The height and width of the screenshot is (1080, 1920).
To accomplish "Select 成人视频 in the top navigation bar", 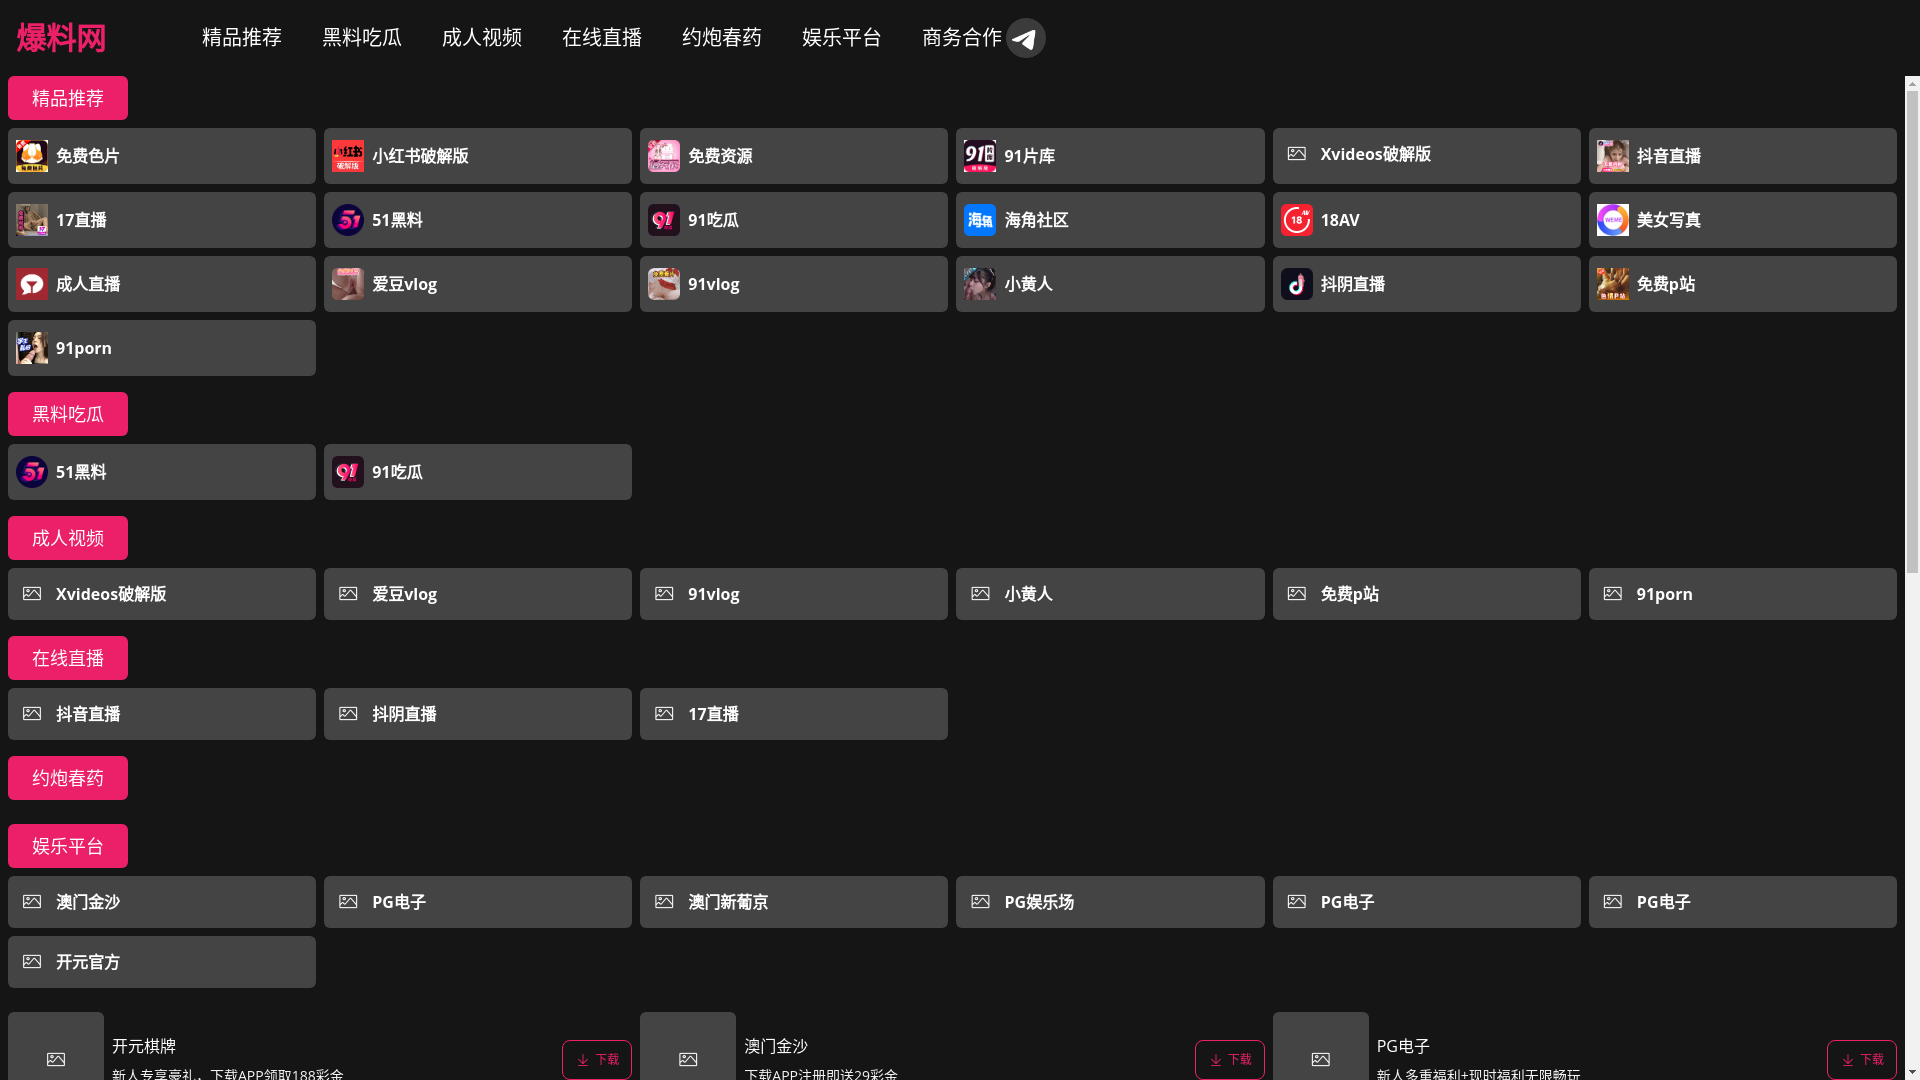I will [482, 38].
